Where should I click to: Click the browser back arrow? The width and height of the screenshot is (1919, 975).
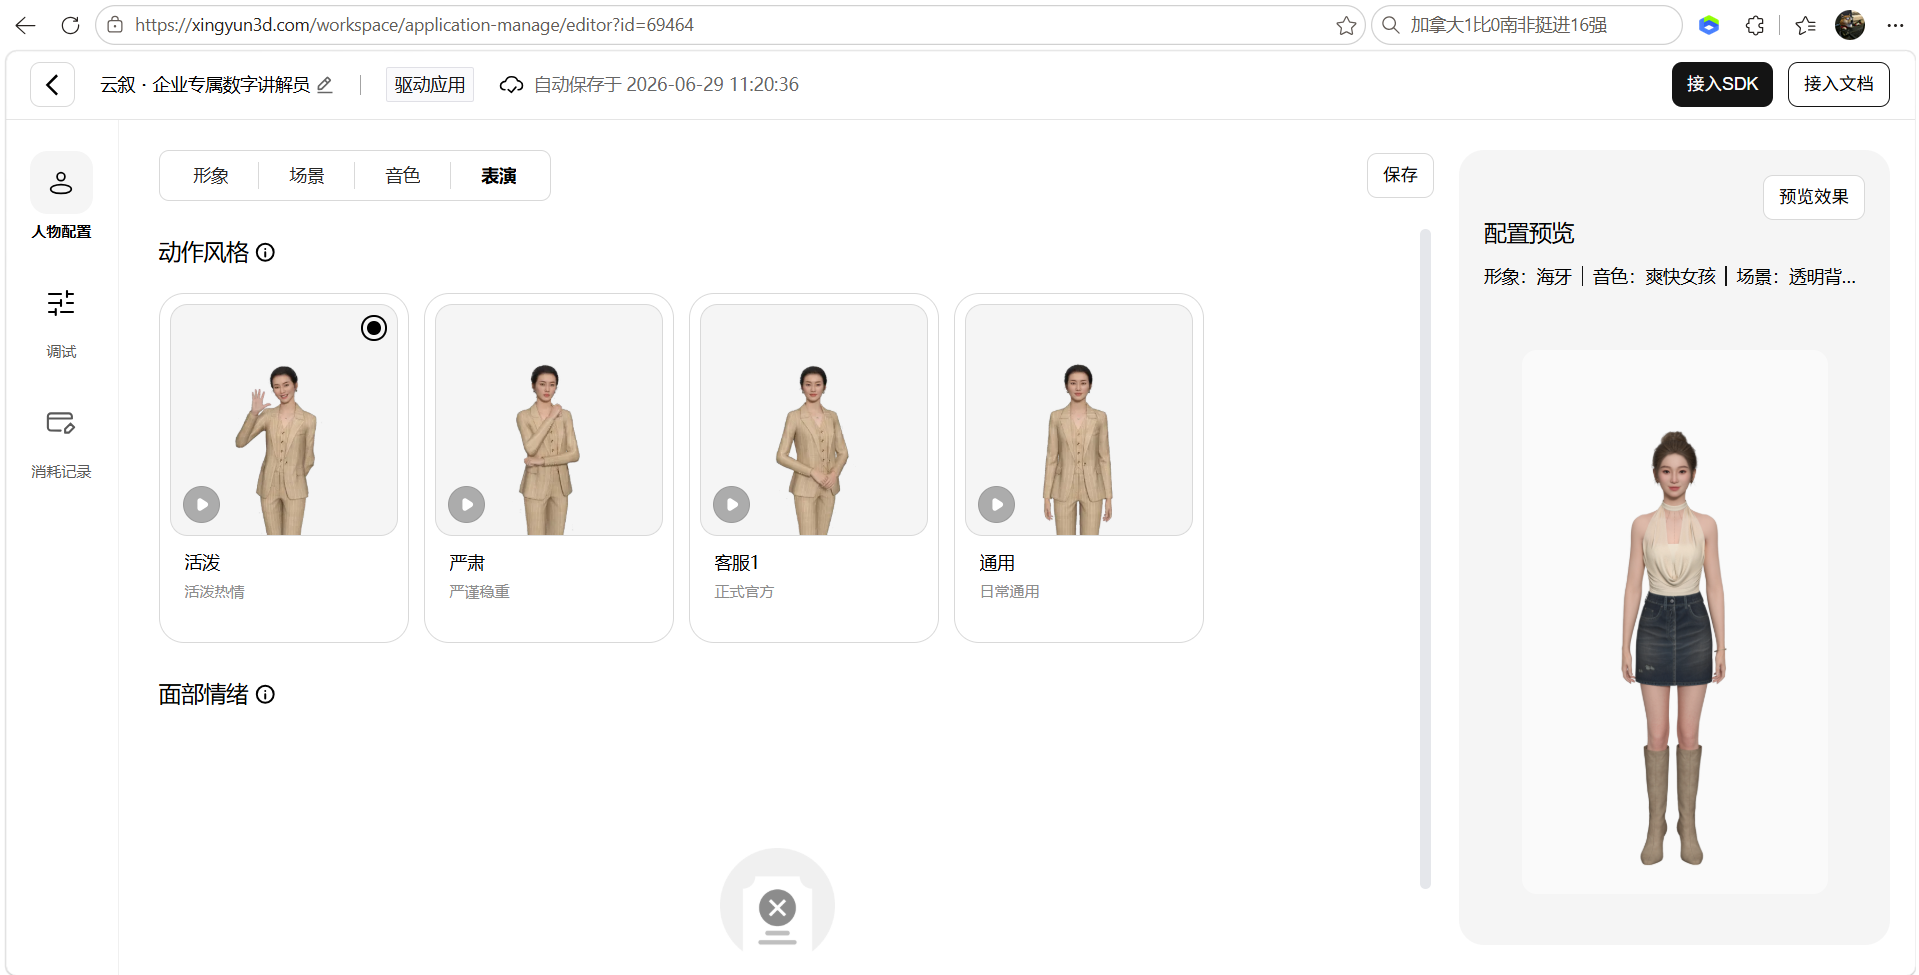pos(25,25)
